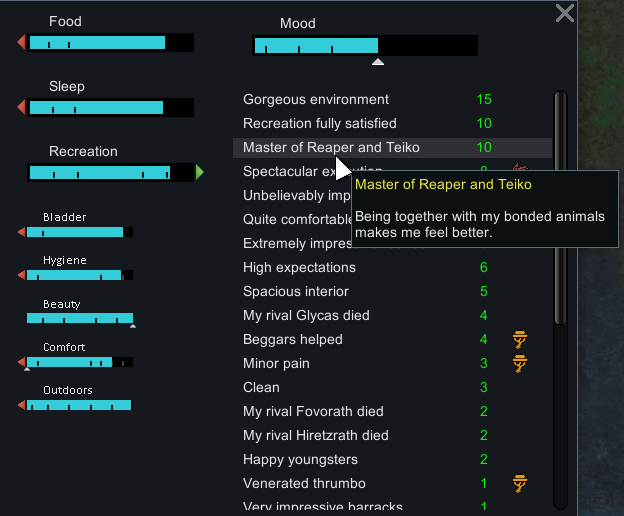Select the Gorgeous environment thought
624x516 pixels.
(316, 99)
